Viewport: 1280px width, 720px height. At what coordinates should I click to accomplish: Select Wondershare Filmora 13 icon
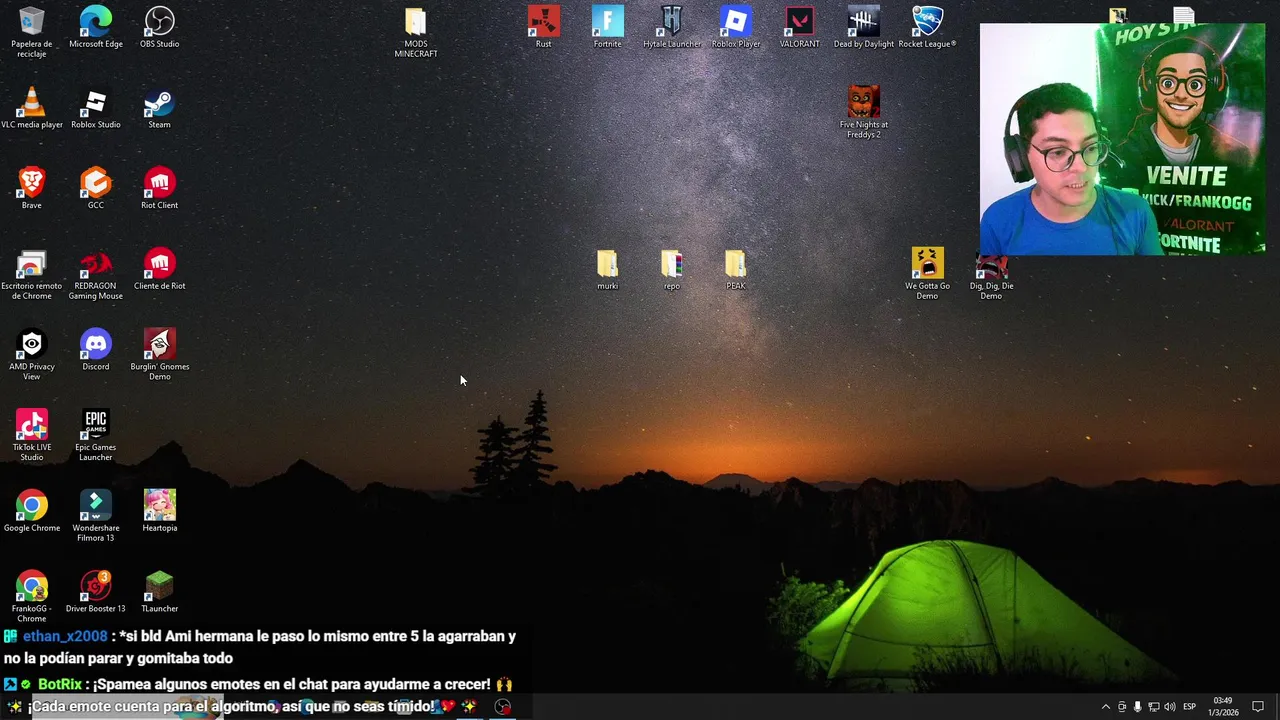pyautogui.click(x=96, y=516)
